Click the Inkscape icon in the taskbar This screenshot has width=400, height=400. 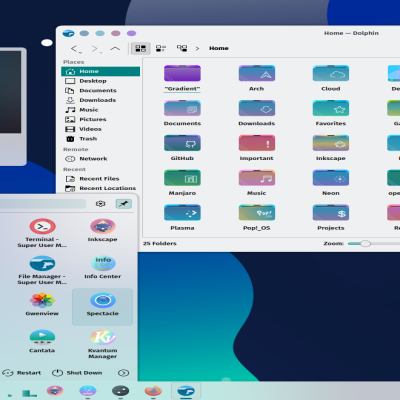pos(55,390)
